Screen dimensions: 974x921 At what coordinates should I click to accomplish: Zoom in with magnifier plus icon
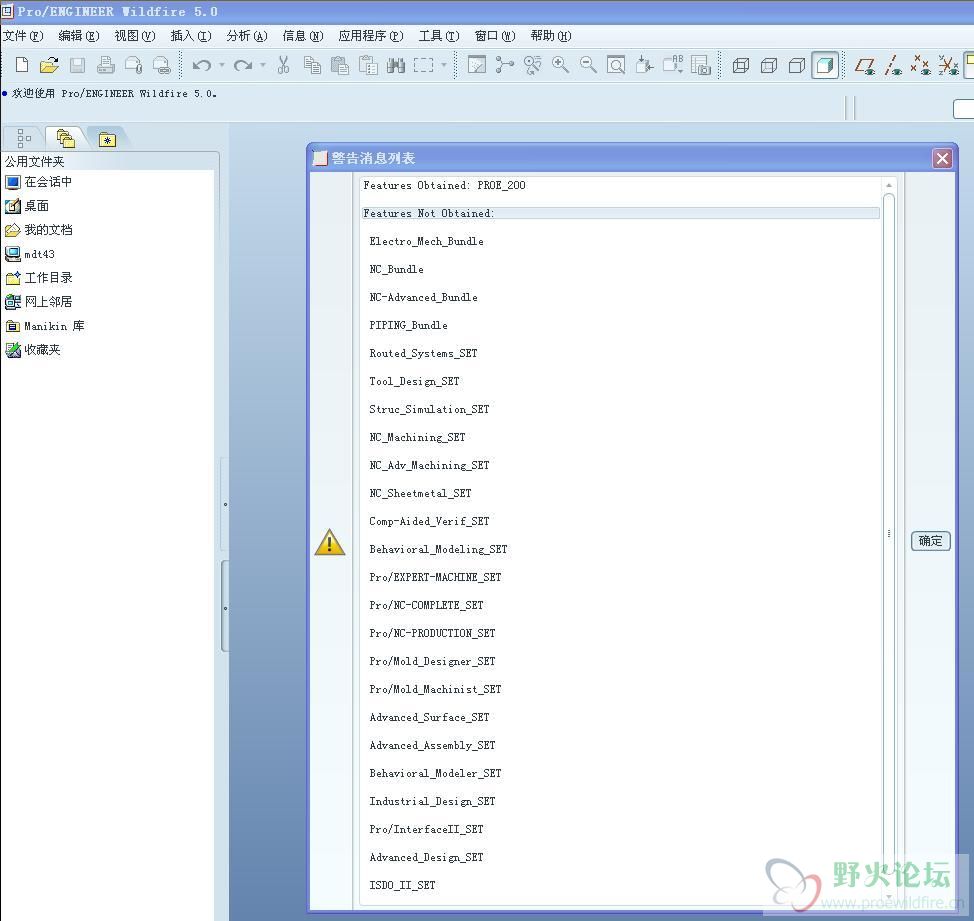560,65
